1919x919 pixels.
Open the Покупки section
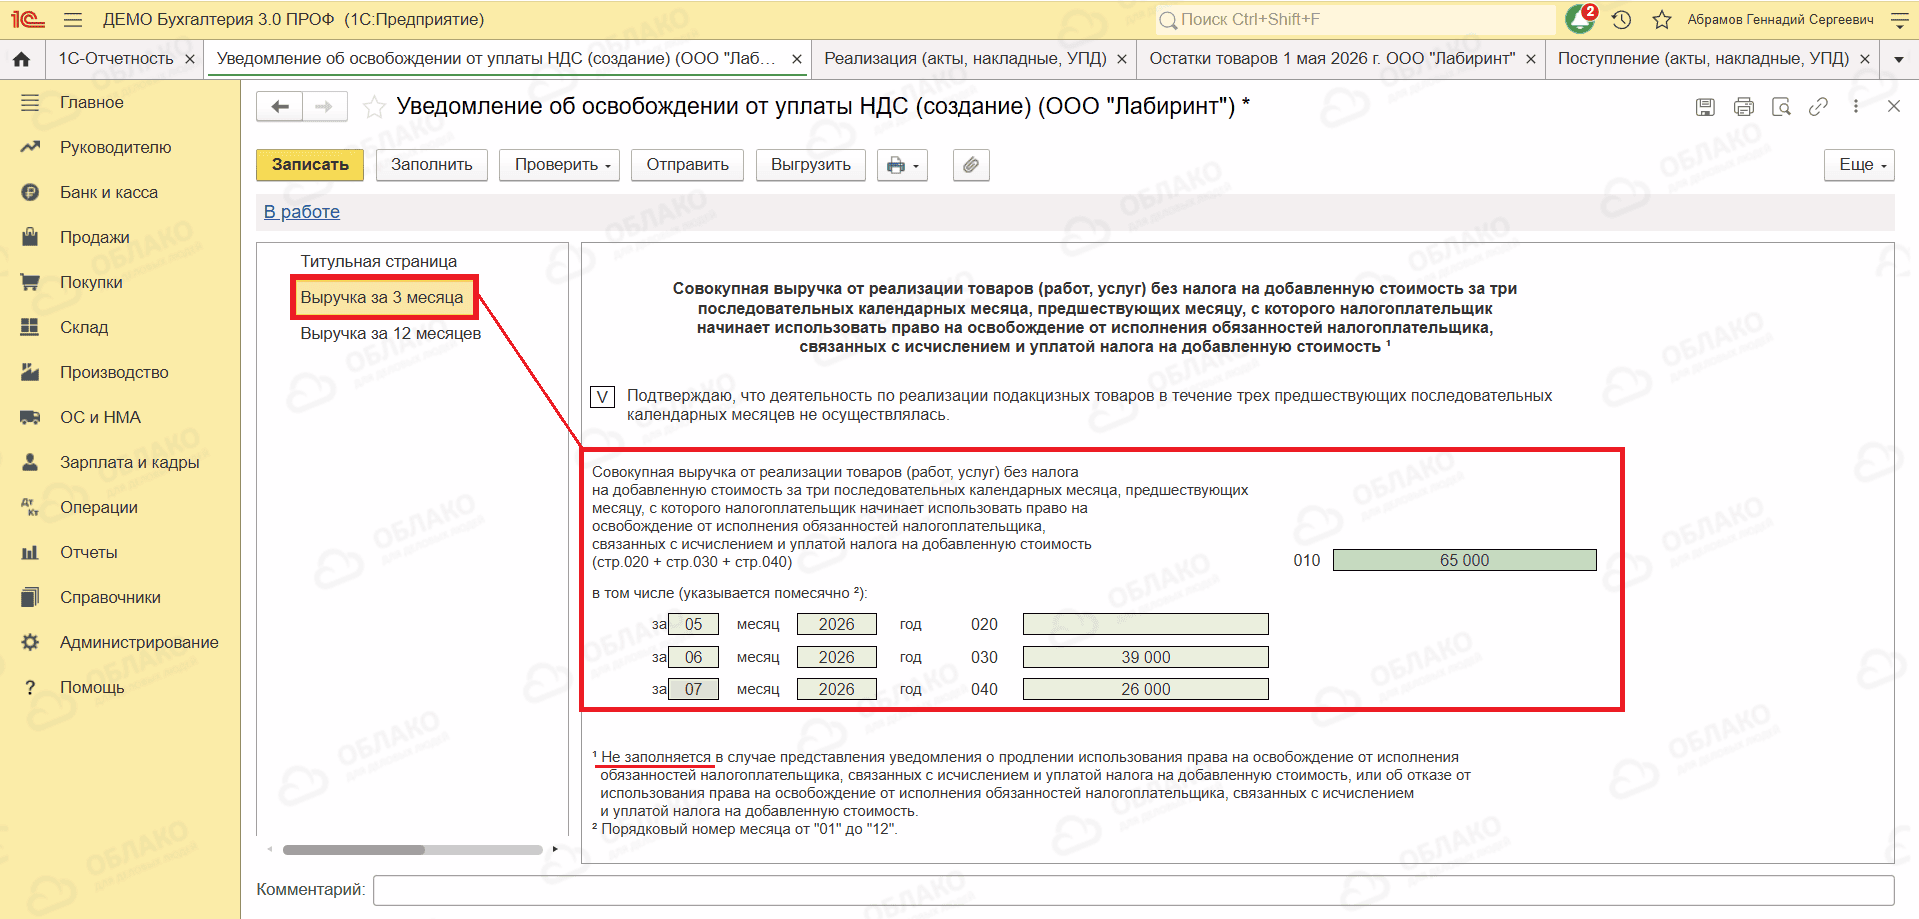click(x=91, y=282)
